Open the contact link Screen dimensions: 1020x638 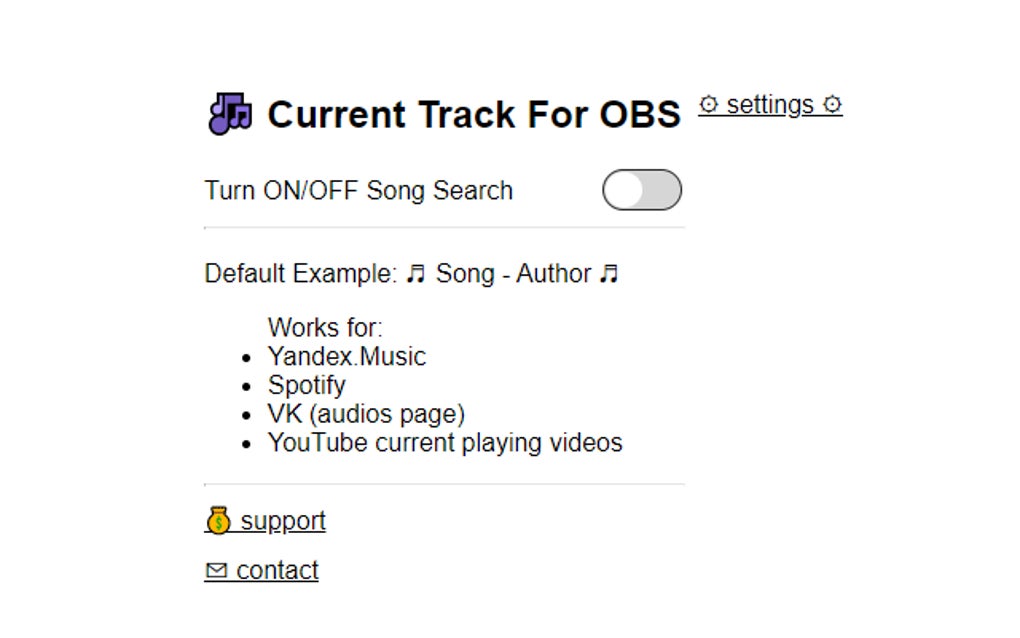click(277, 570)
